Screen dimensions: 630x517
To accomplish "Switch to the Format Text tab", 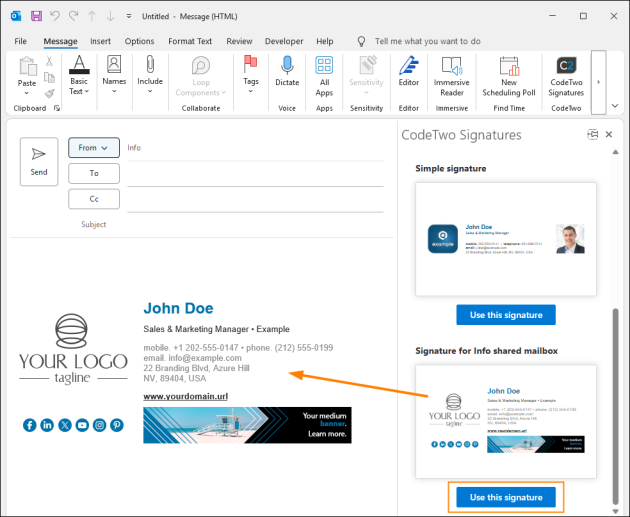I will (x=190, y=41).
